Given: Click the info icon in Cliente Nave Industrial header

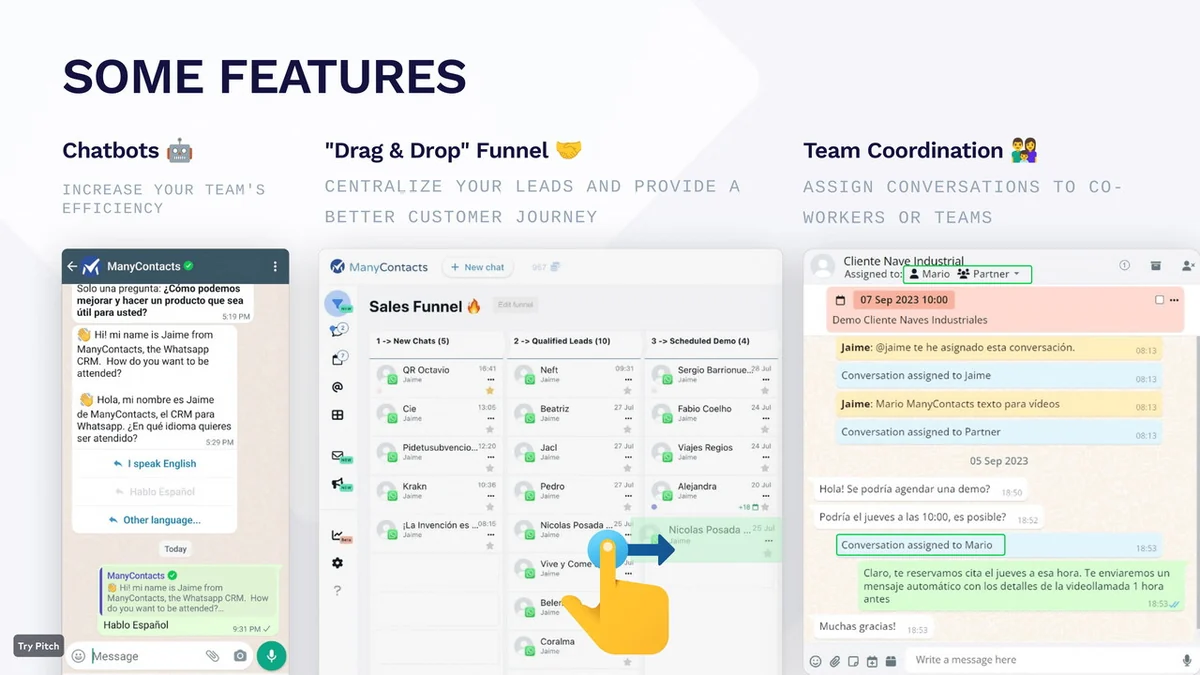Looking at the screenshot, I should click(1124, 265).
